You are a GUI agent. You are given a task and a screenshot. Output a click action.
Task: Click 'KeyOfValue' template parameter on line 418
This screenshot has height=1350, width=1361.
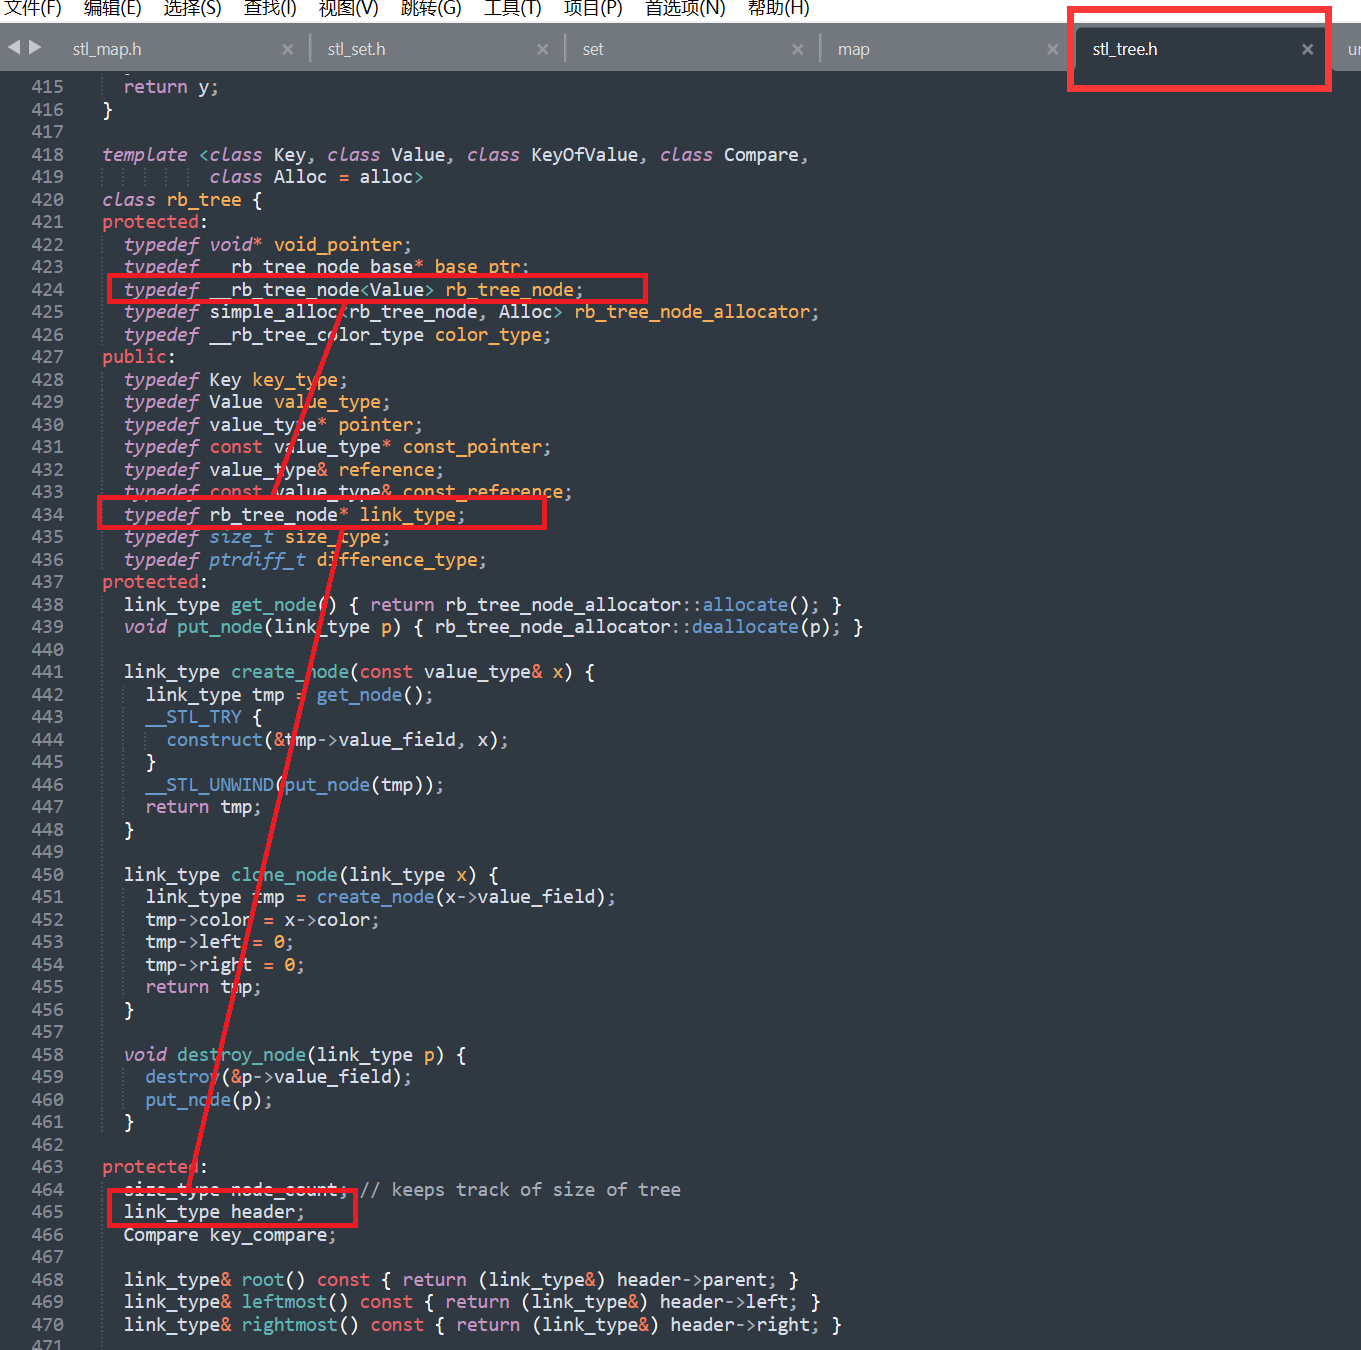click(584, 155)
